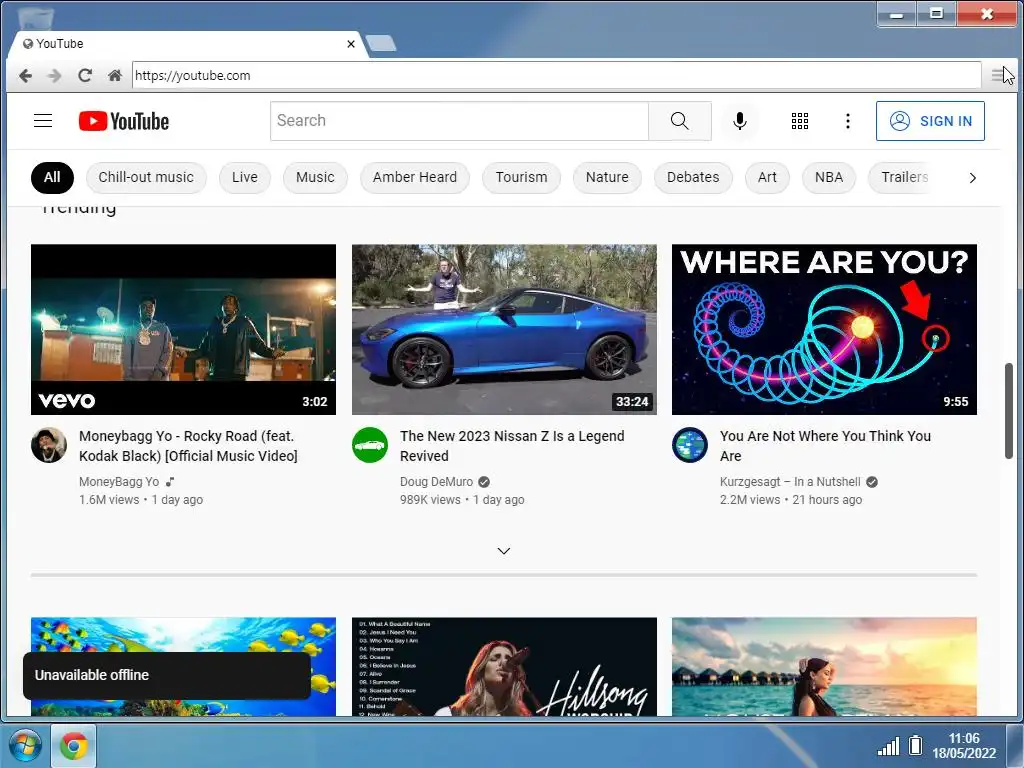Go back with browser back arrow
The width and height of the screenshot is (1024, 768).
[x=25, y=76]
